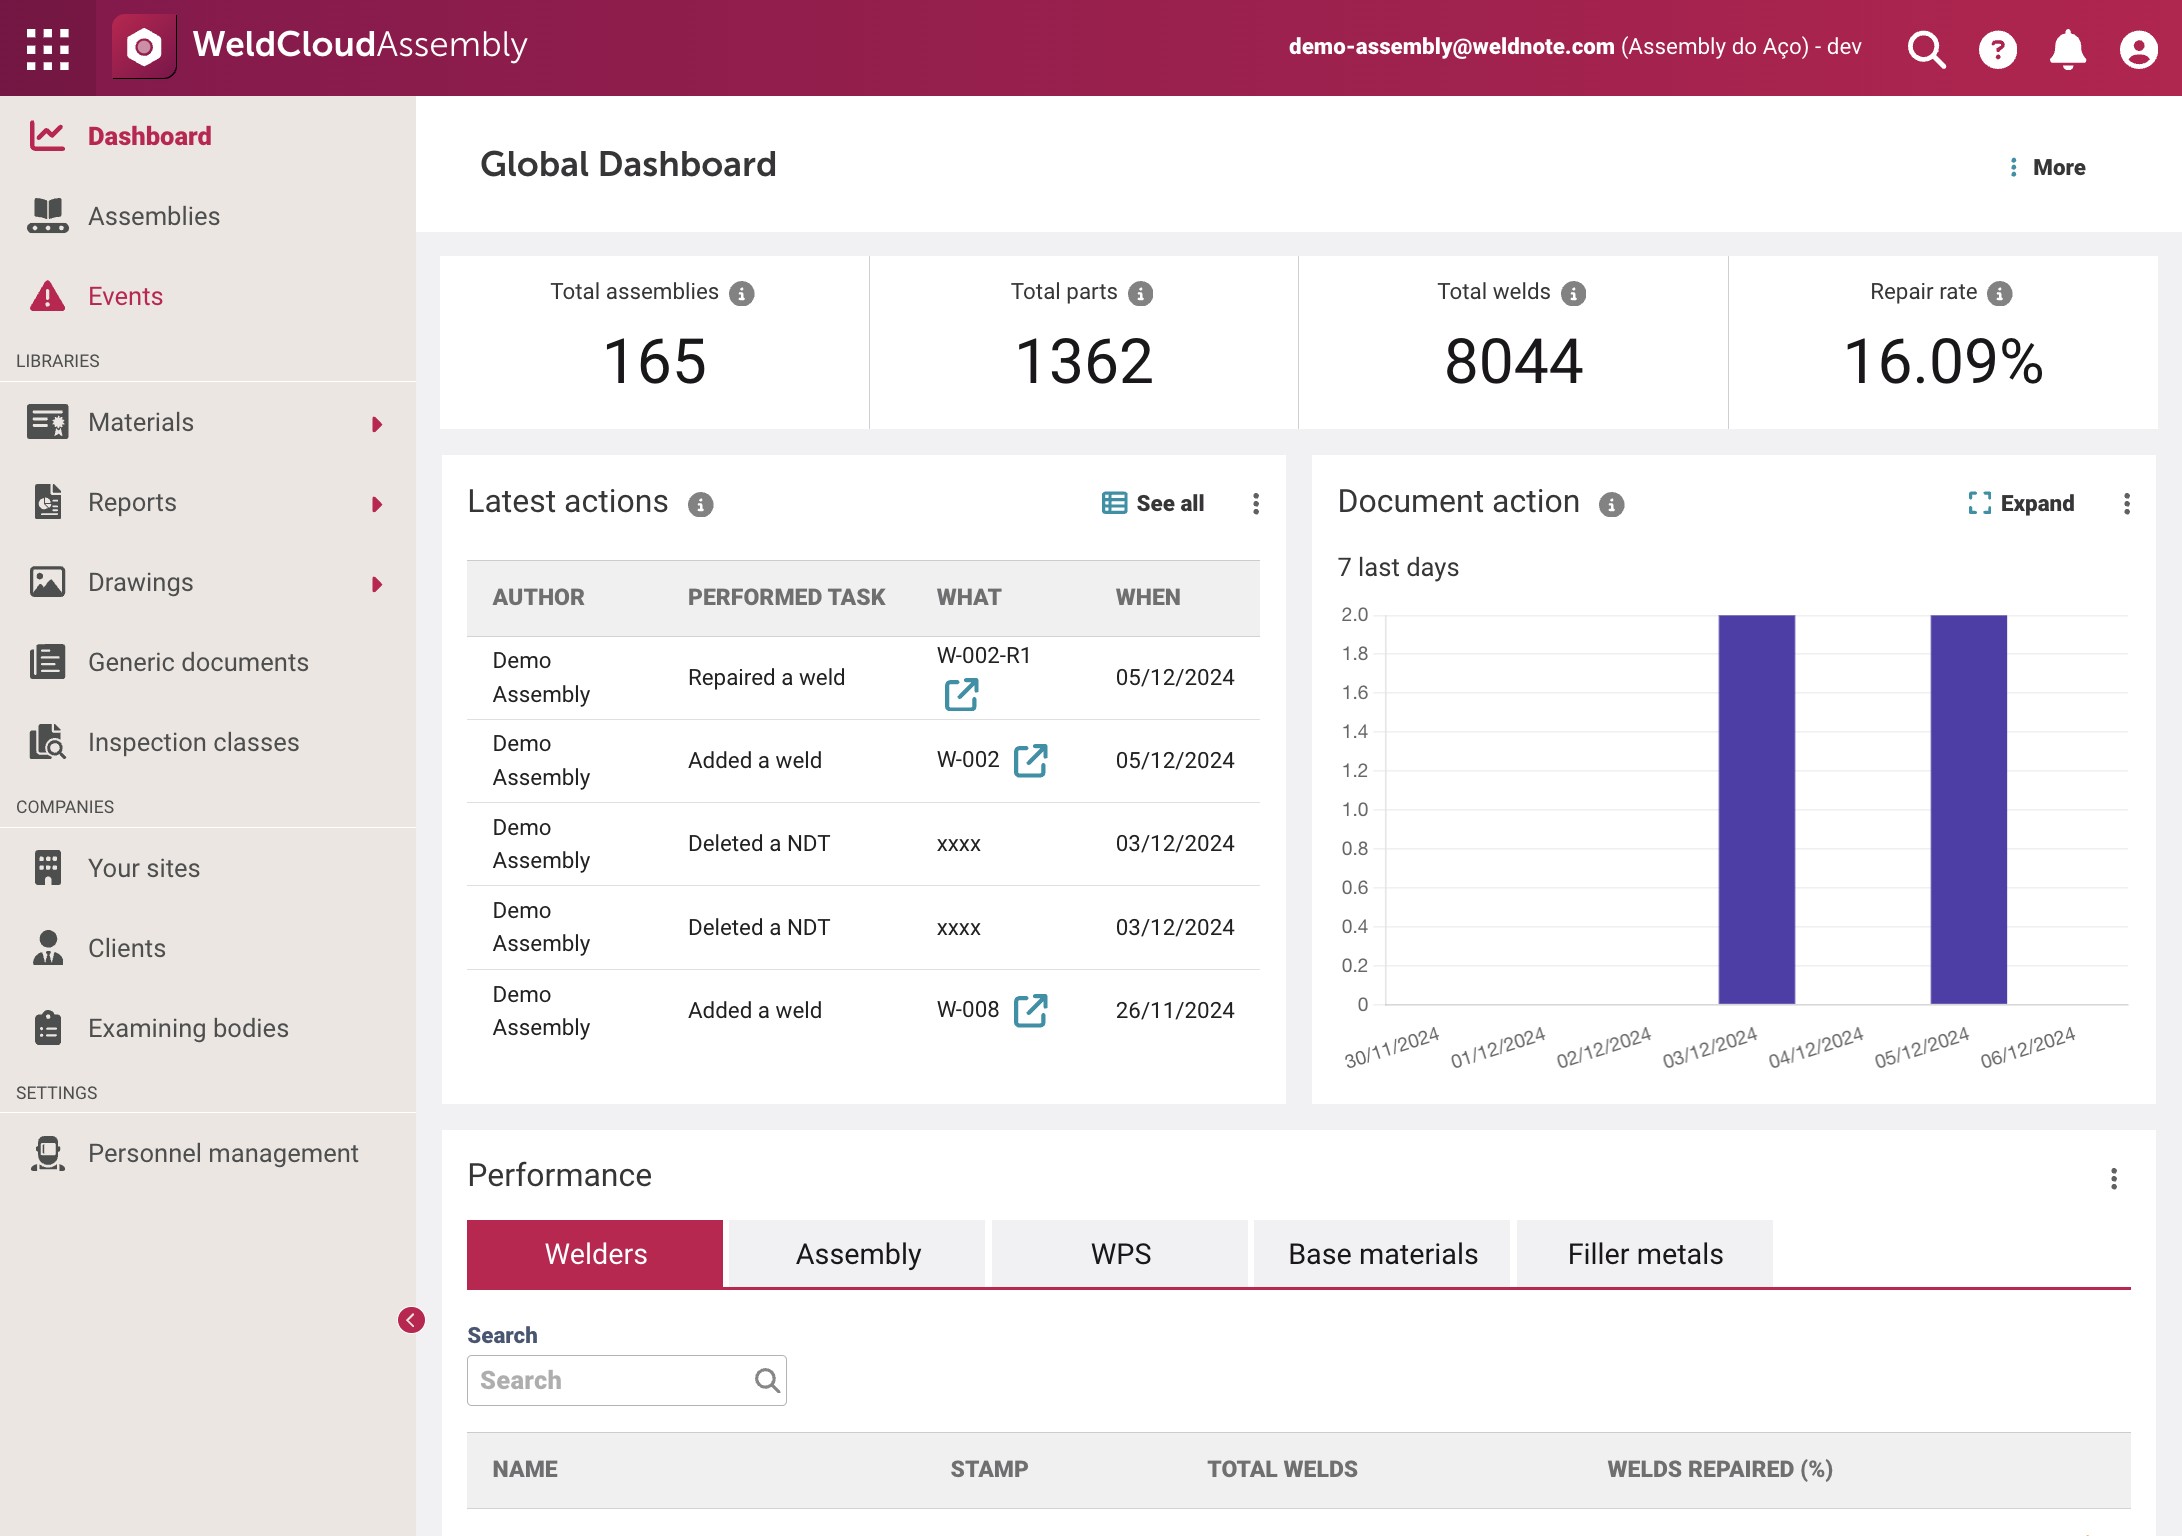The width and height of the screenshot is (2182, 1536).
Task: Open external link for W-002-R1
Action: [961, 694]
